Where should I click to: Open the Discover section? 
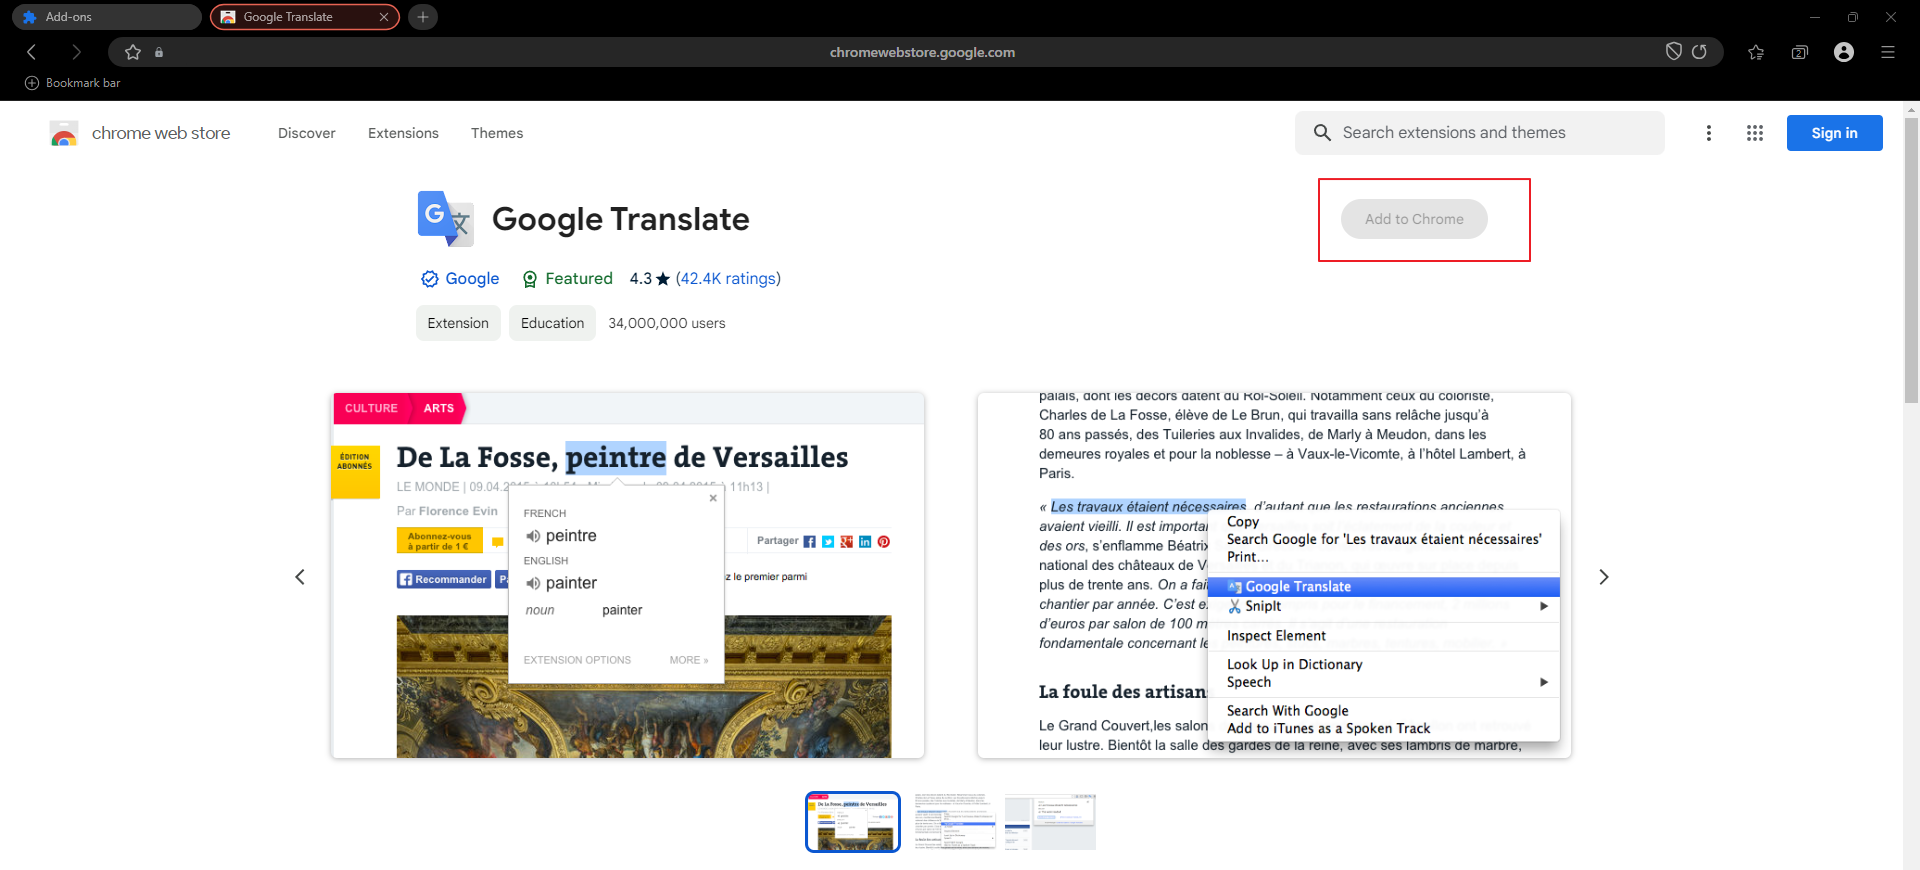[x=307, y=133]
